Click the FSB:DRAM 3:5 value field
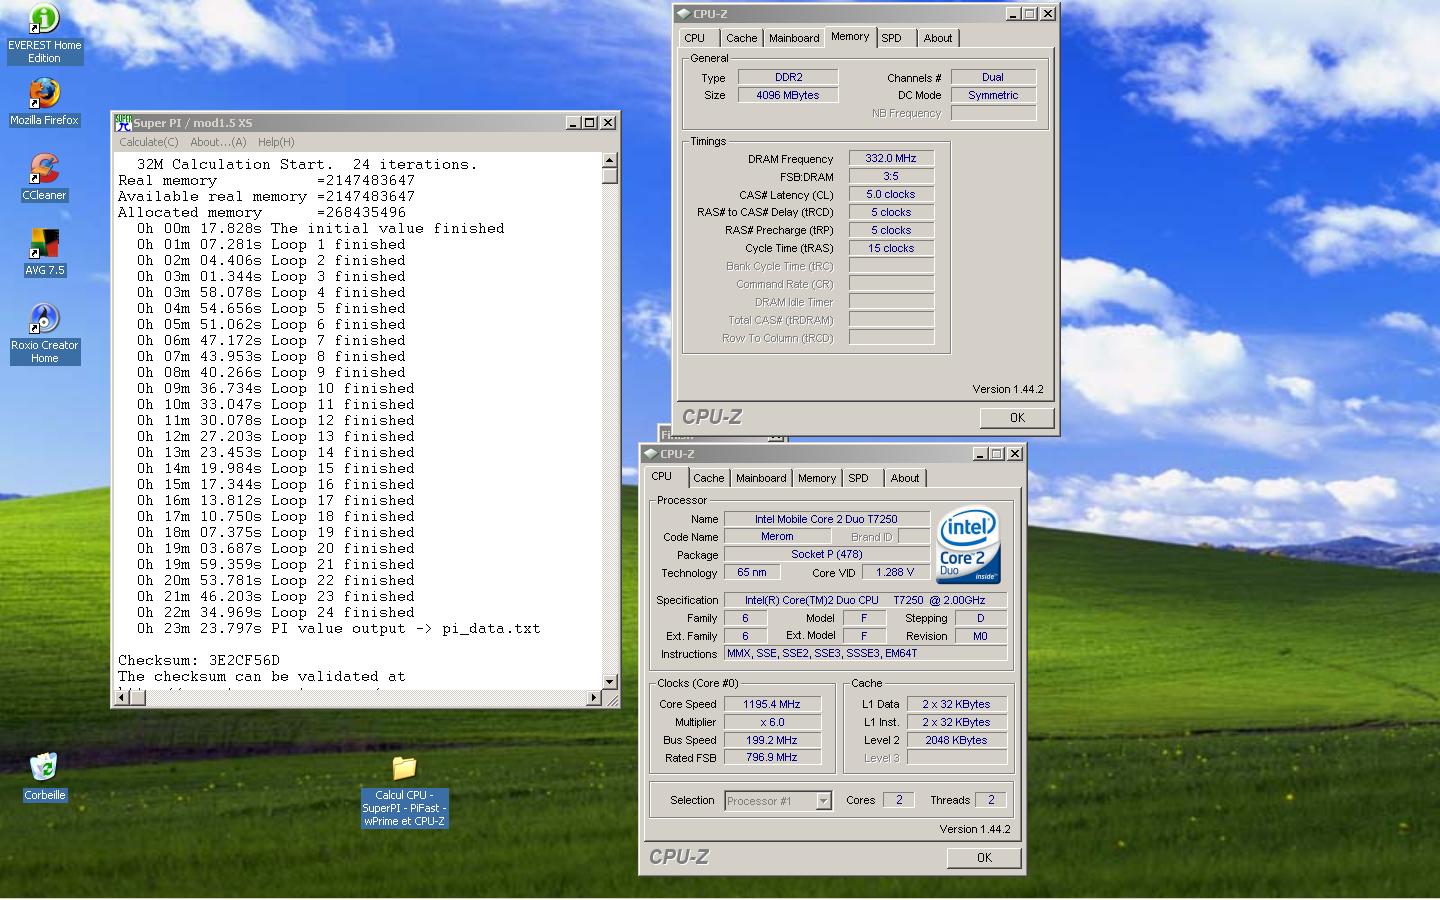Screen dimensions: 1440x900 pyautogui.click(x=891, y=176)
